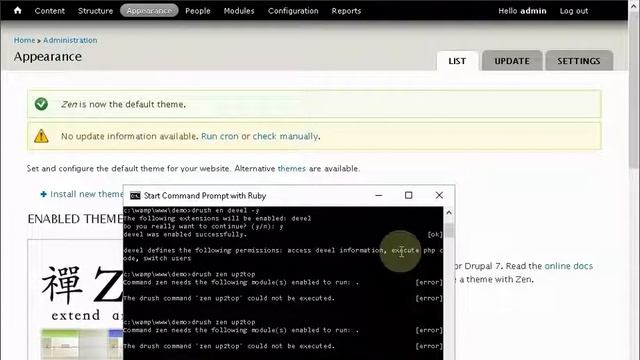640x360 pixels.
Task: Click the Hello admin user link
Action: click(x=522, y=11)
